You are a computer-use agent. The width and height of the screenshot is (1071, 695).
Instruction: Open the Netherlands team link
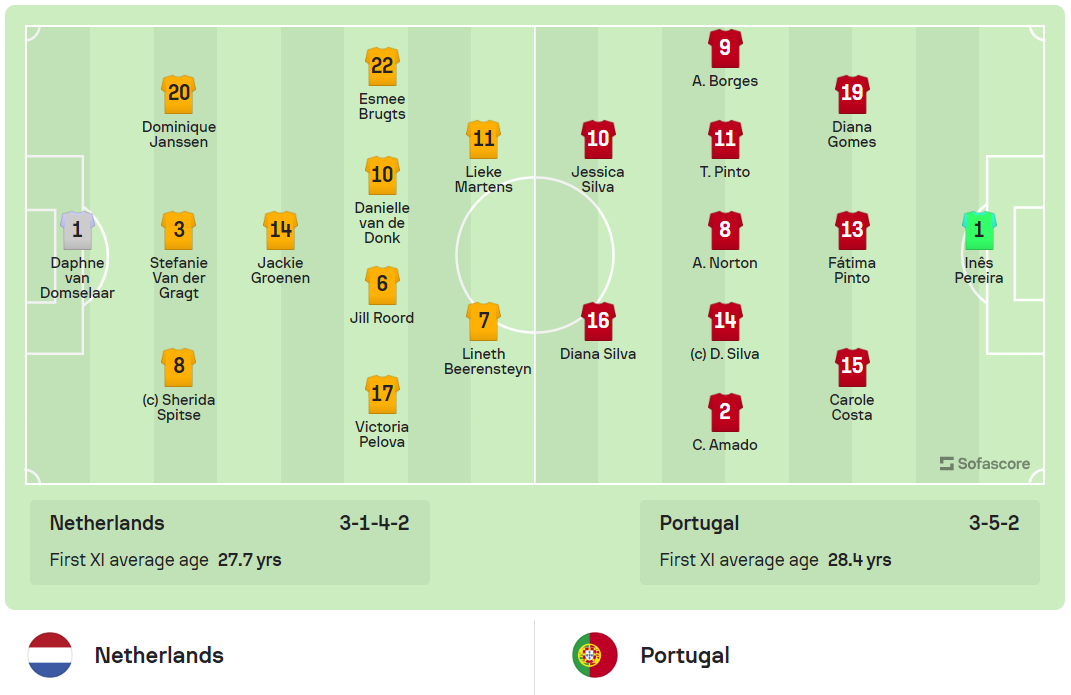[159, 655]
